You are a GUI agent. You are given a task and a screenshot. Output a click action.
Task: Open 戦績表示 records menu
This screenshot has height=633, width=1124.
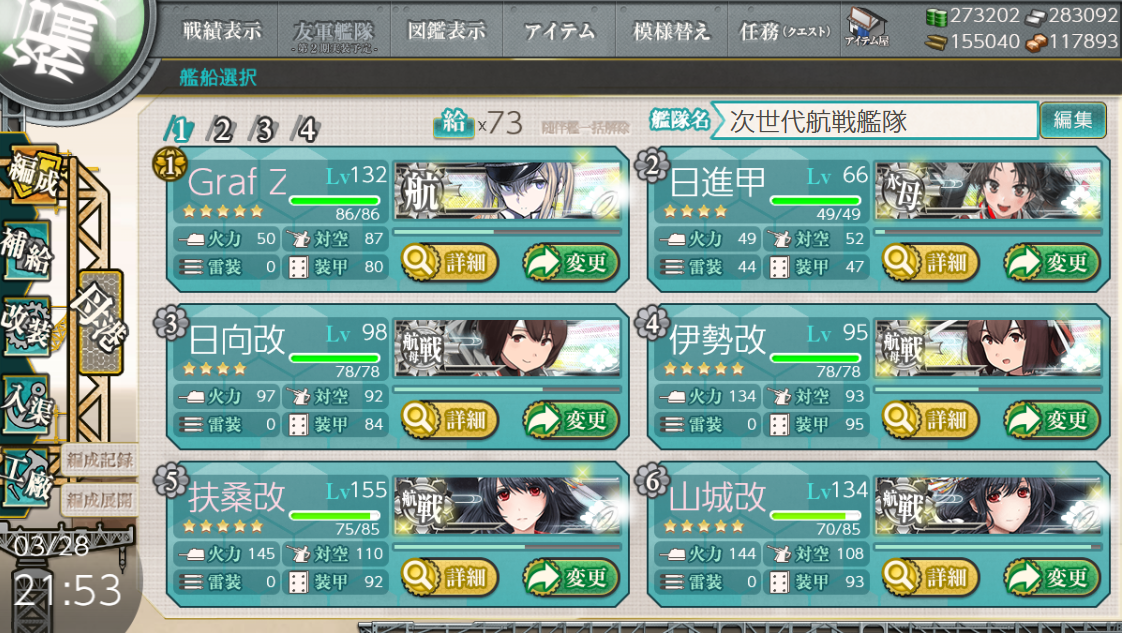(222, 31)
